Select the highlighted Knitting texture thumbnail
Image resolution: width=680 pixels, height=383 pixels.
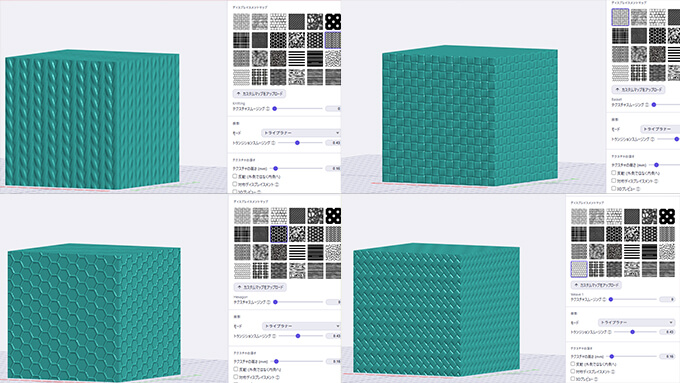[333, 40]
